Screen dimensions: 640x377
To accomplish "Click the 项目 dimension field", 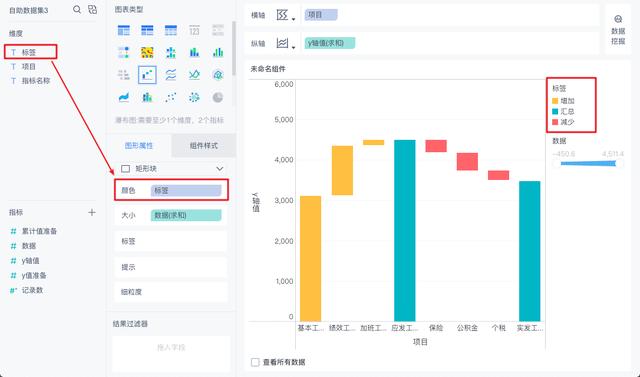I will (29, 66).
